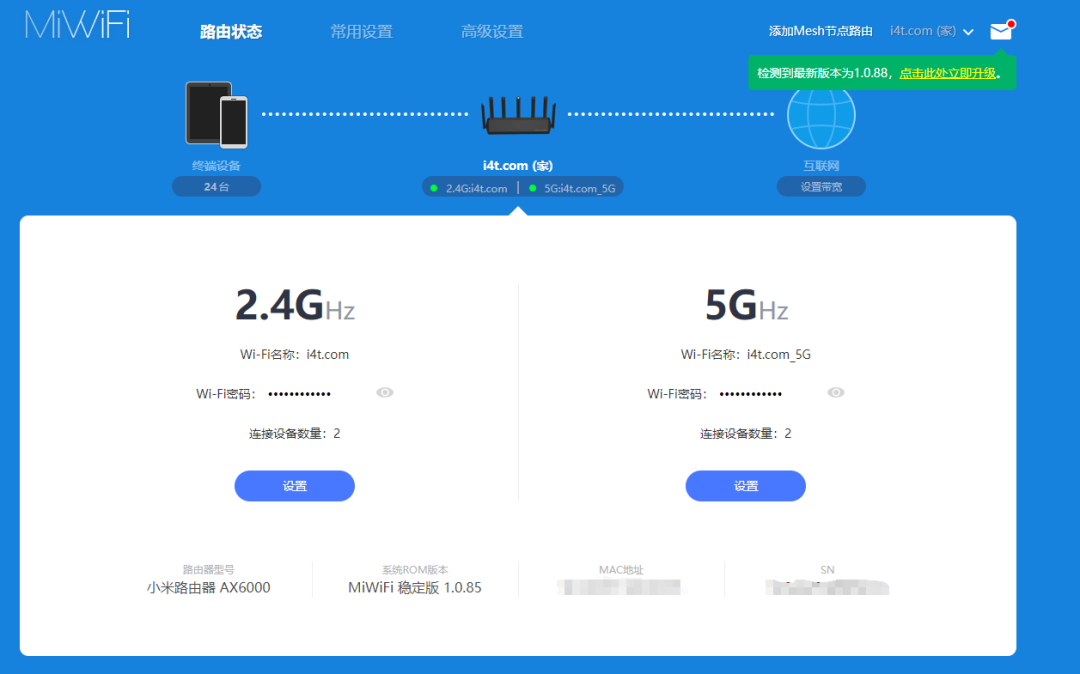Click the 24台 device count button

coord(216,187)
